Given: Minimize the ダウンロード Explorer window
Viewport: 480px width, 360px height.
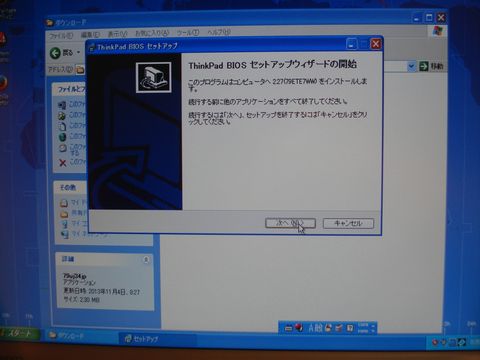Looking at the screenshot, I should point(417,18).
